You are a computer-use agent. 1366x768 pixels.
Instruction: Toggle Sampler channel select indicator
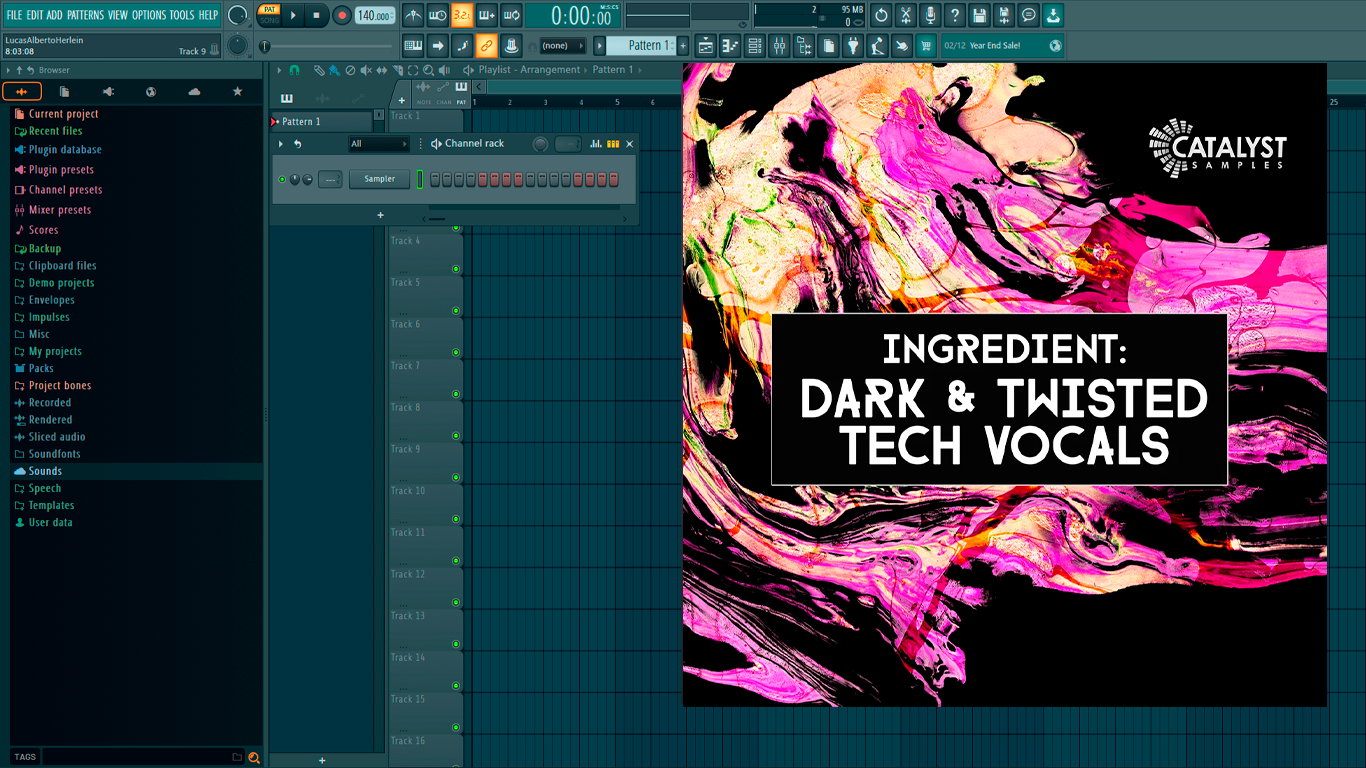point(420,179)
